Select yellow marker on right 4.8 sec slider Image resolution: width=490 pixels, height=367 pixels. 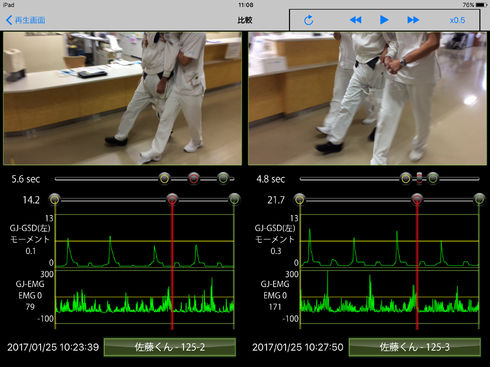coord(406,179)
